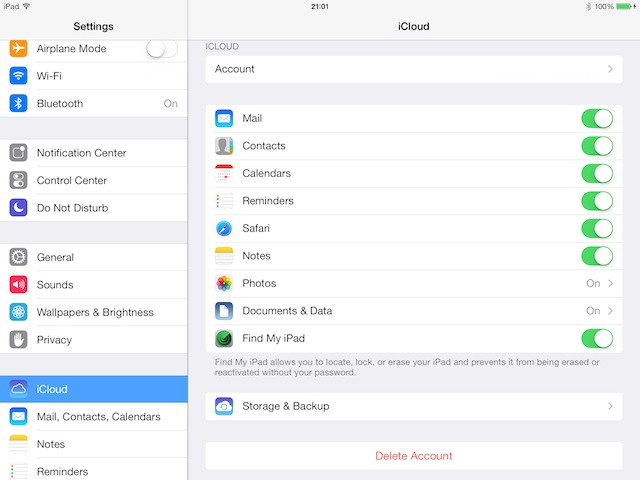Screen dimensions: 640x480
Task: Open Do Not Disturb settings
Action: (x=93, y=207)
